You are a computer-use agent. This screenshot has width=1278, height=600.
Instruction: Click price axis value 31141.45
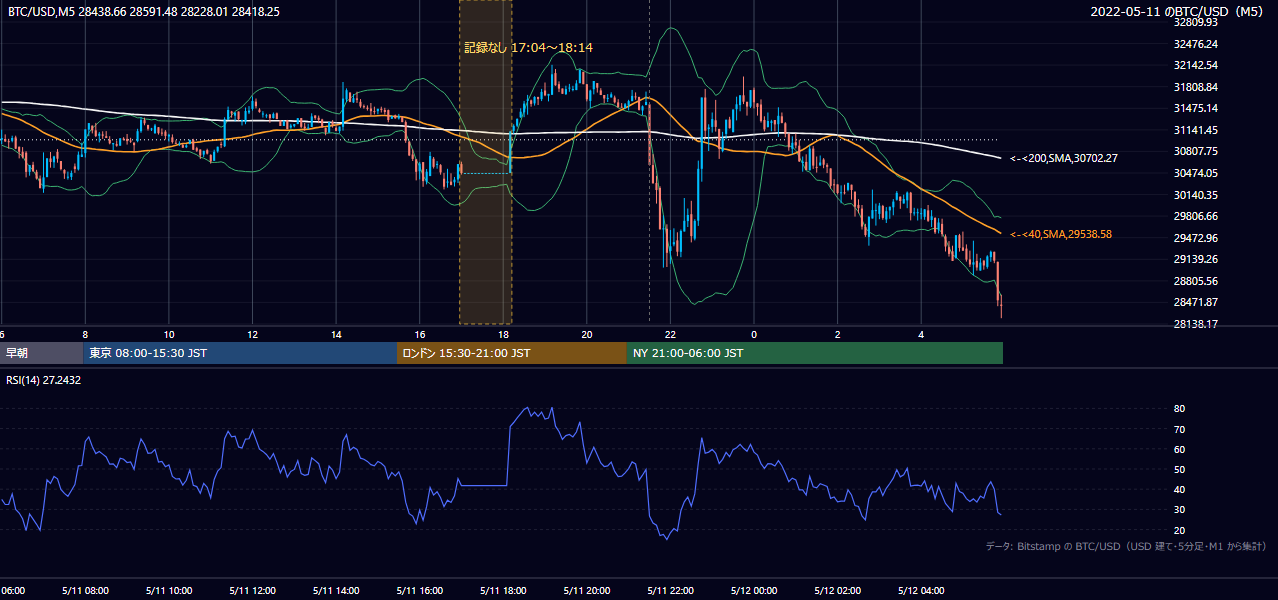click(x=1195, y=130)
